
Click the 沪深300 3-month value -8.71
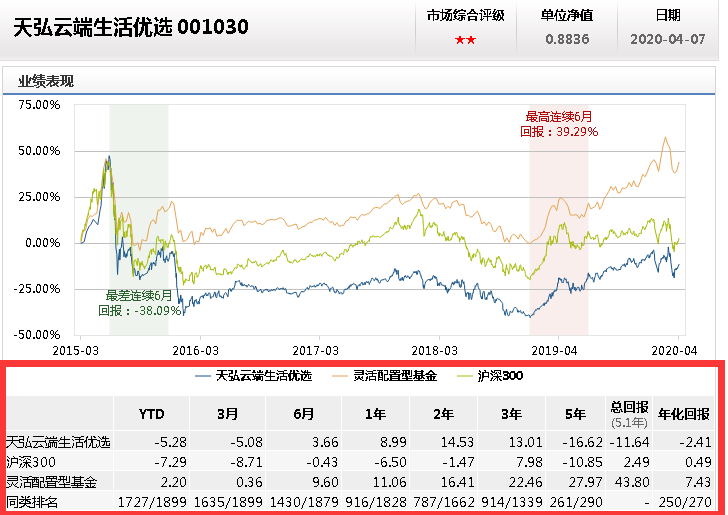coord(247,462)
